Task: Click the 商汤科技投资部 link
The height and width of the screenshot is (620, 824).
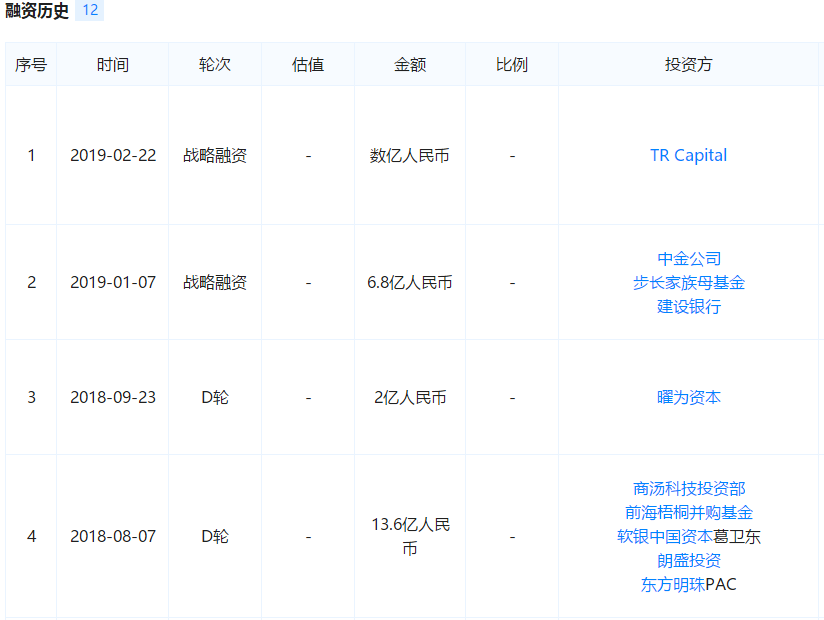Action: pyautogui.click(x=688, y=489)
